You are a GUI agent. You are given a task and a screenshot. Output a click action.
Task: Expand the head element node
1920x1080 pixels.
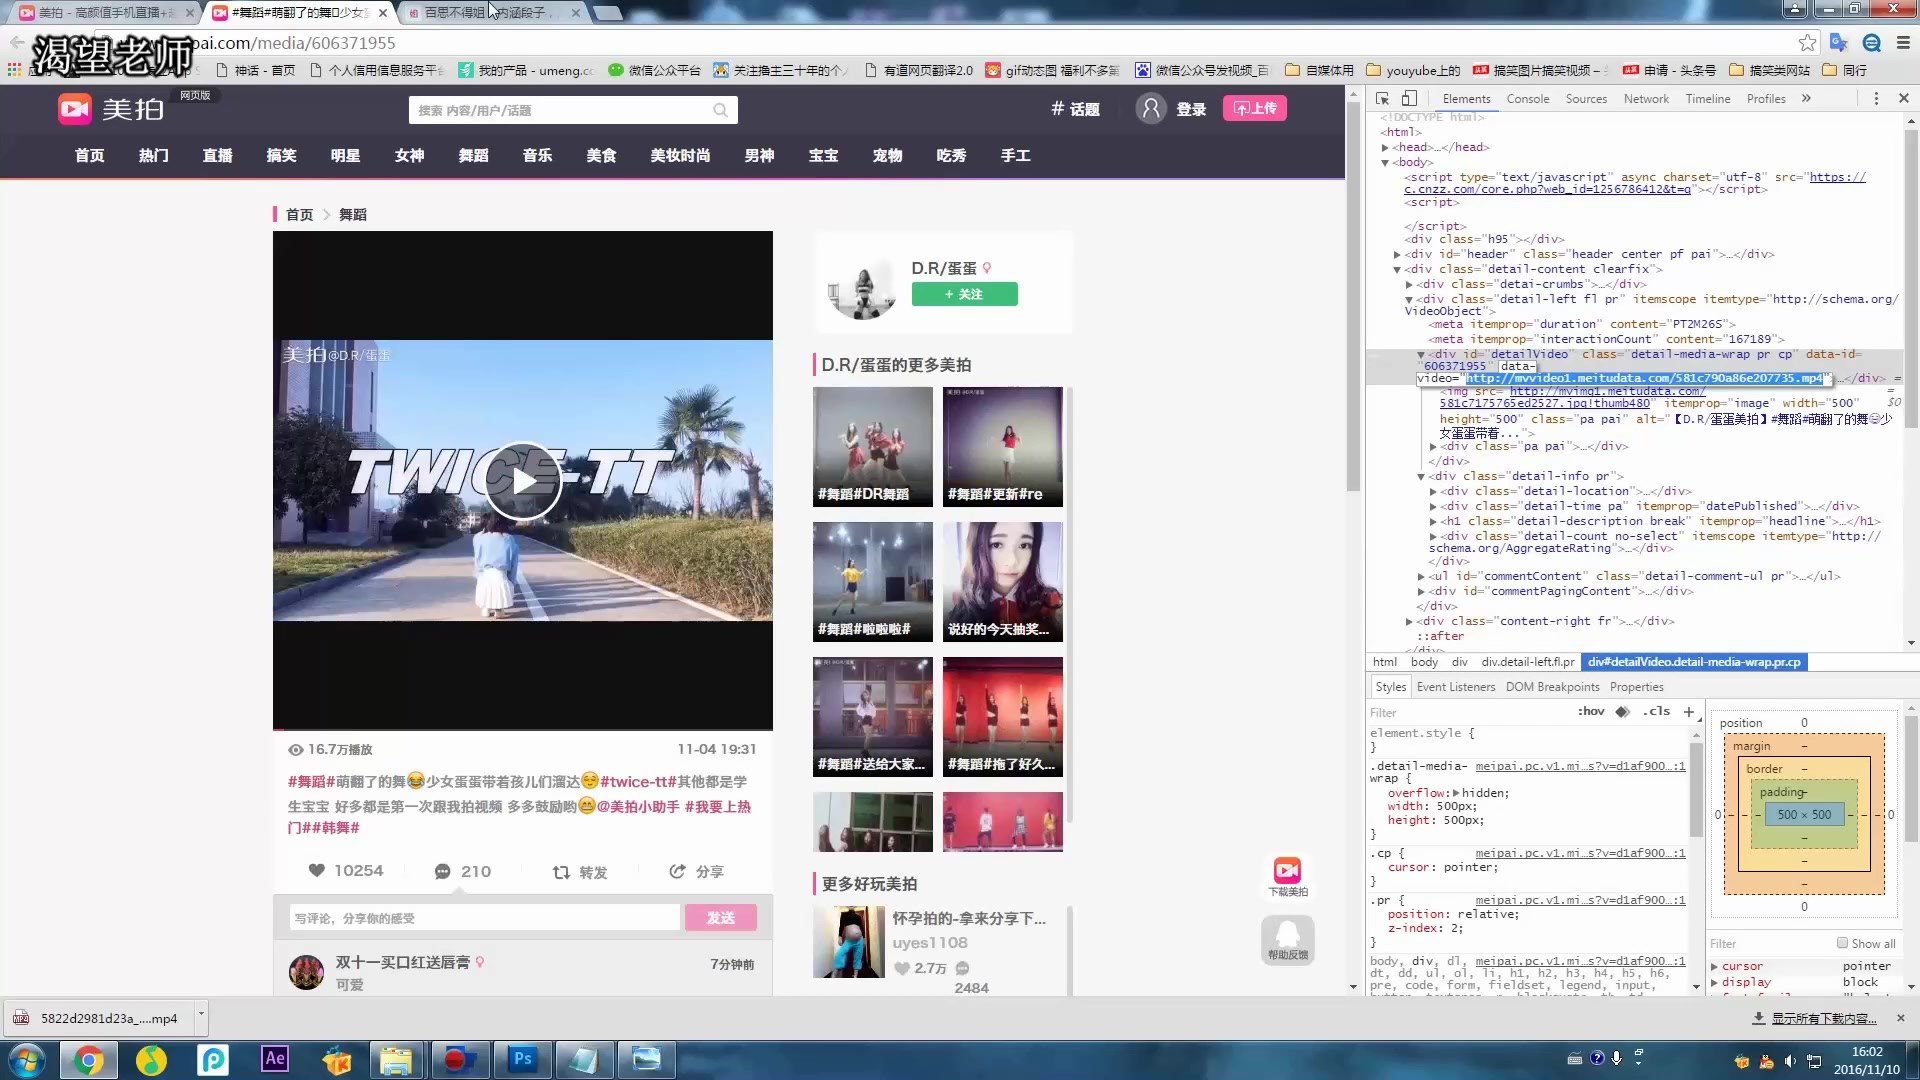[1385, 147]
